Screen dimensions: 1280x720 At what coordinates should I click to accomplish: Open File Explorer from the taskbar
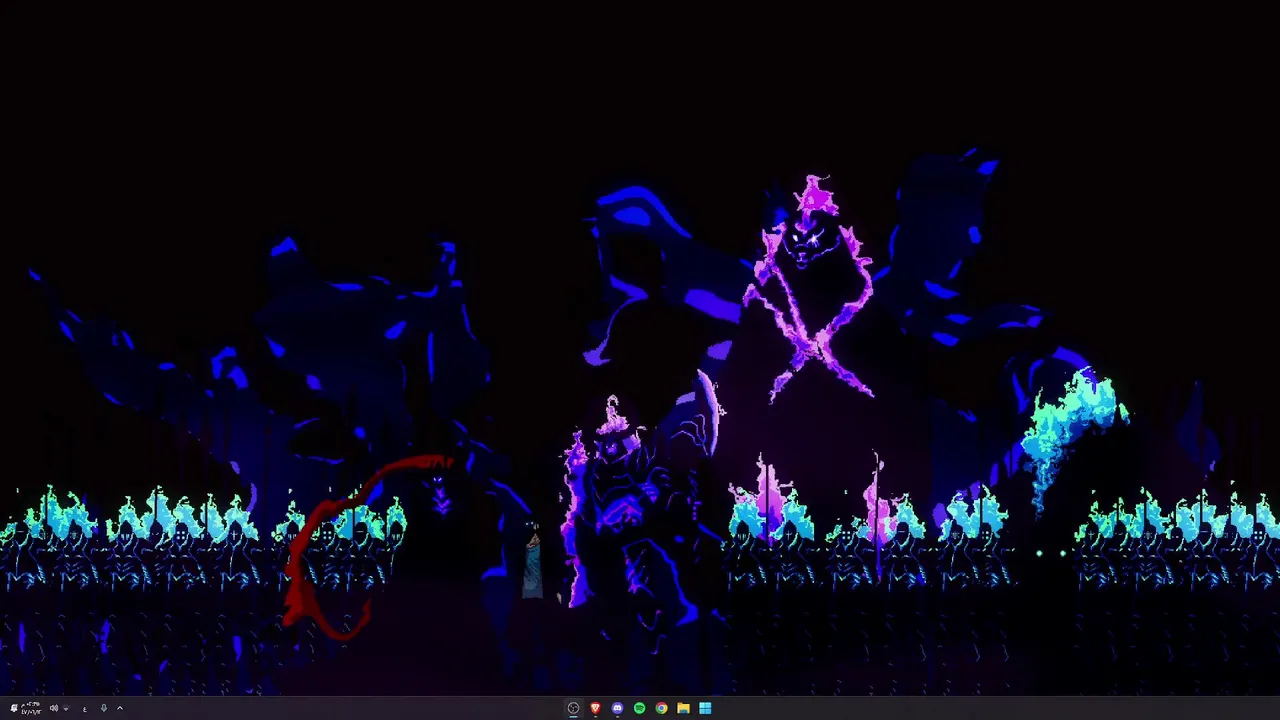pyautogui.click(x=683, y=708)
